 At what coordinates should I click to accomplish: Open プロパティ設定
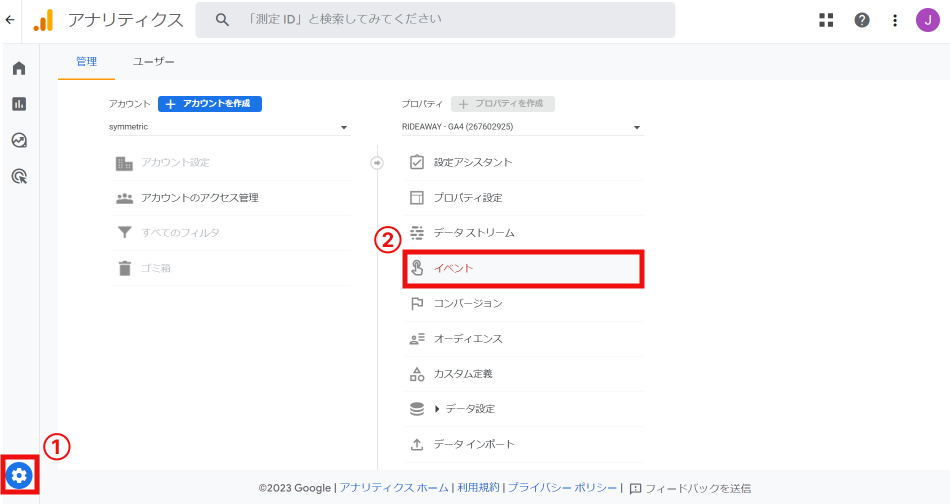523,197
